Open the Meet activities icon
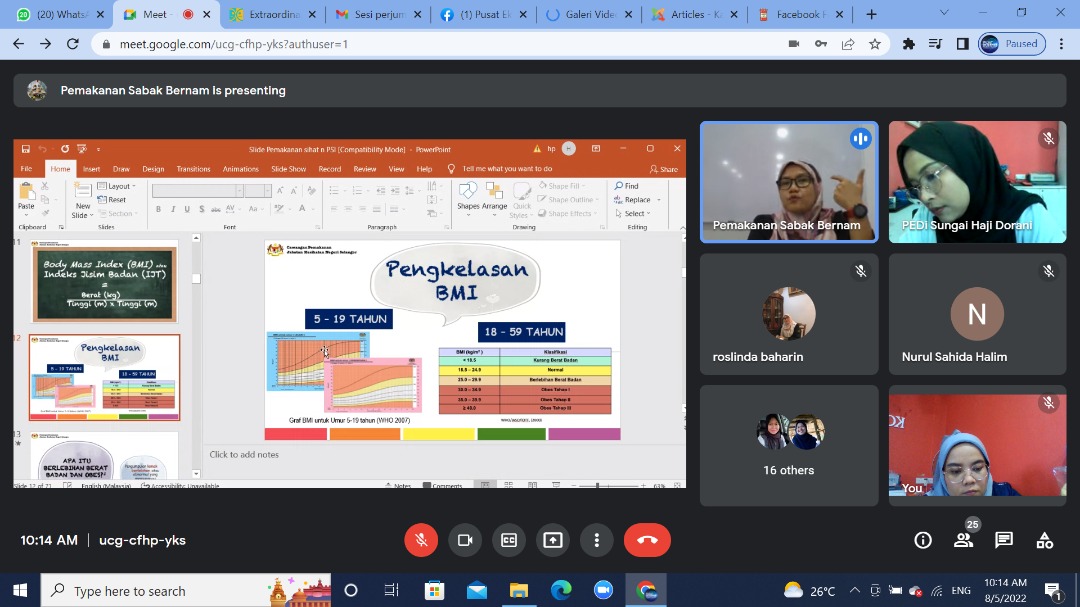Image resolution: width=1080 pixels, height=607 pixels. pos(1045,540)
